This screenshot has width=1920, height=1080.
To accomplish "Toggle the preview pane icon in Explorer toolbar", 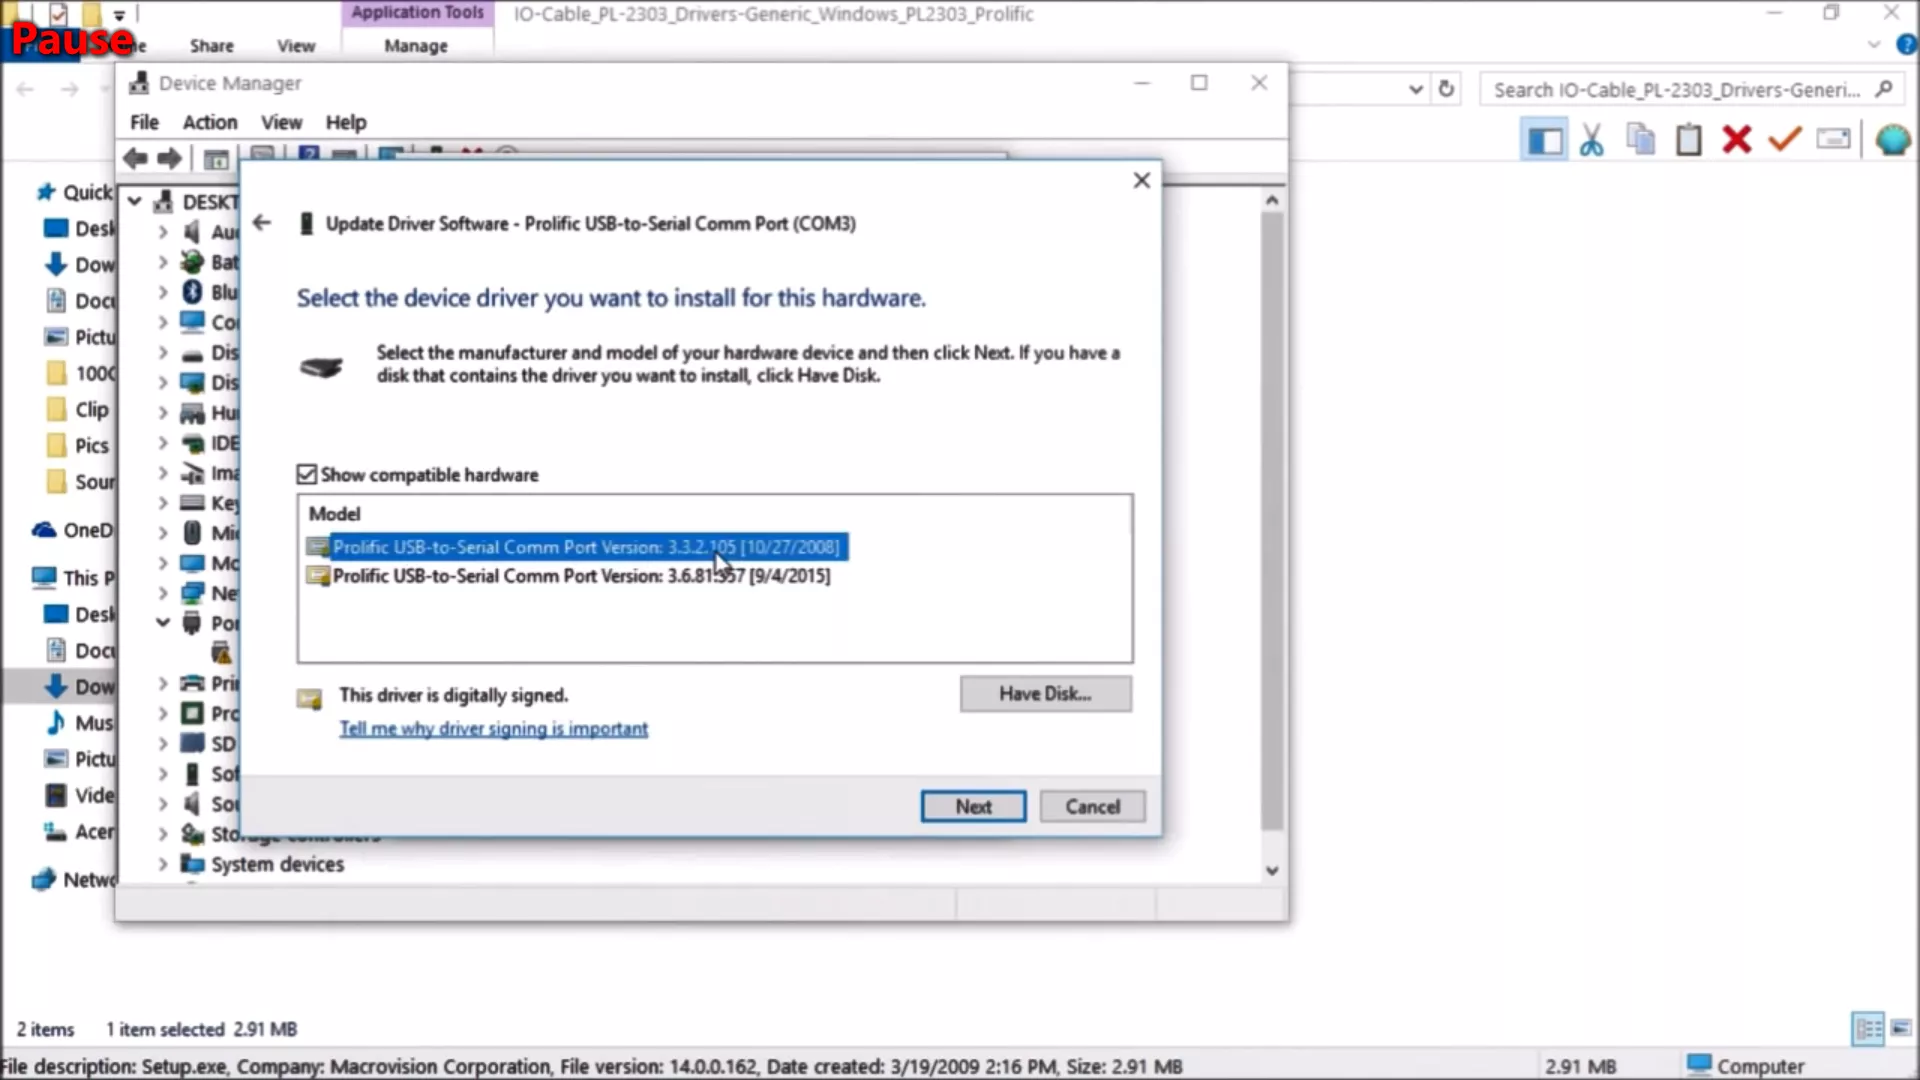I will [x=1545, y=140].
